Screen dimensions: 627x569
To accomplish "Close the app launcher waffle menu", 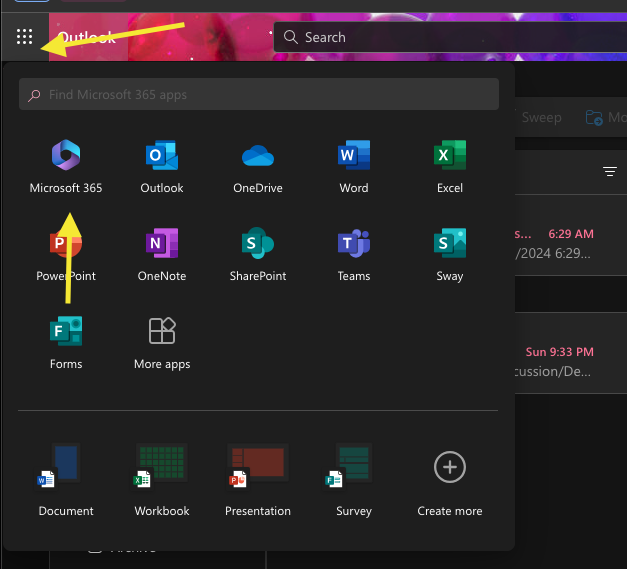I will point(25,37).
